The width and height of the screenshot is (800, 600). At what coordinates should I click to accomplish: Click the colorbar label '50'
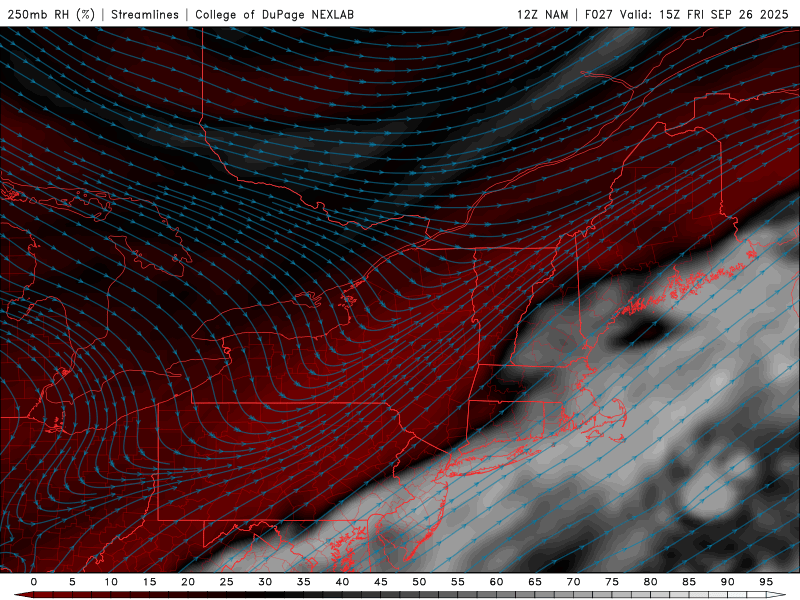pos(419,582)
